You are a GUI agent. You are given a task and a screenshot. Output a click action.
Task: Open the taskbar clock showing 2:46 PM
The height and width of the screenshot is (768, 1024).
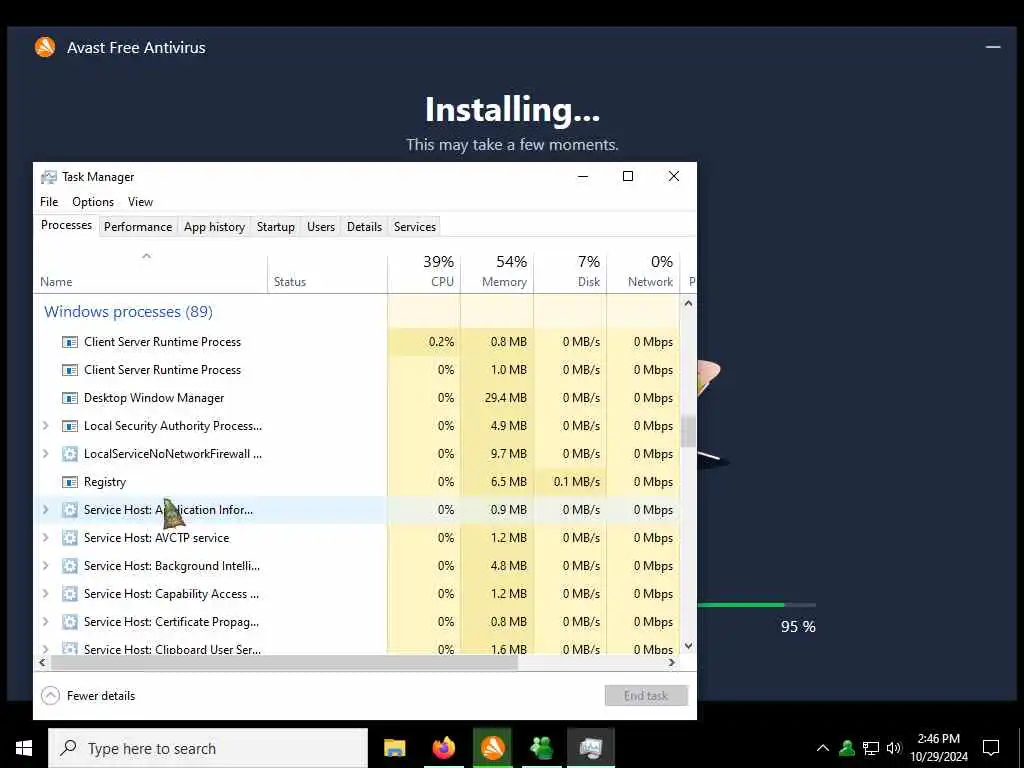(x=938, y=748)
